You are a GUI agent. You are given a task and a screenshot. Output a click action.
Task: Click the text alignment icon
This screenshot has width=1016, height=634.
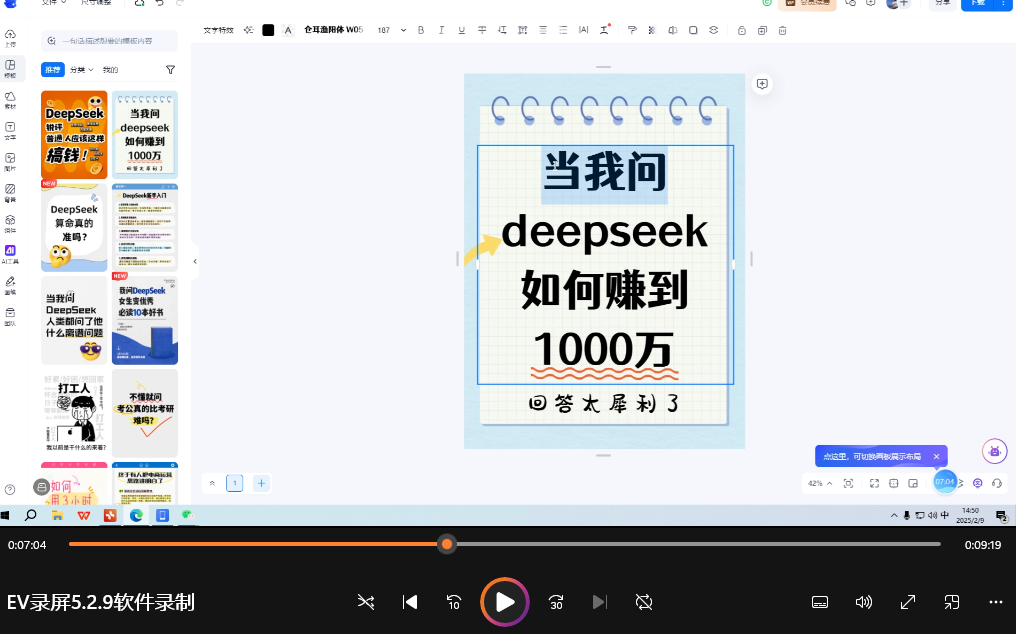[x=543, y=30]
